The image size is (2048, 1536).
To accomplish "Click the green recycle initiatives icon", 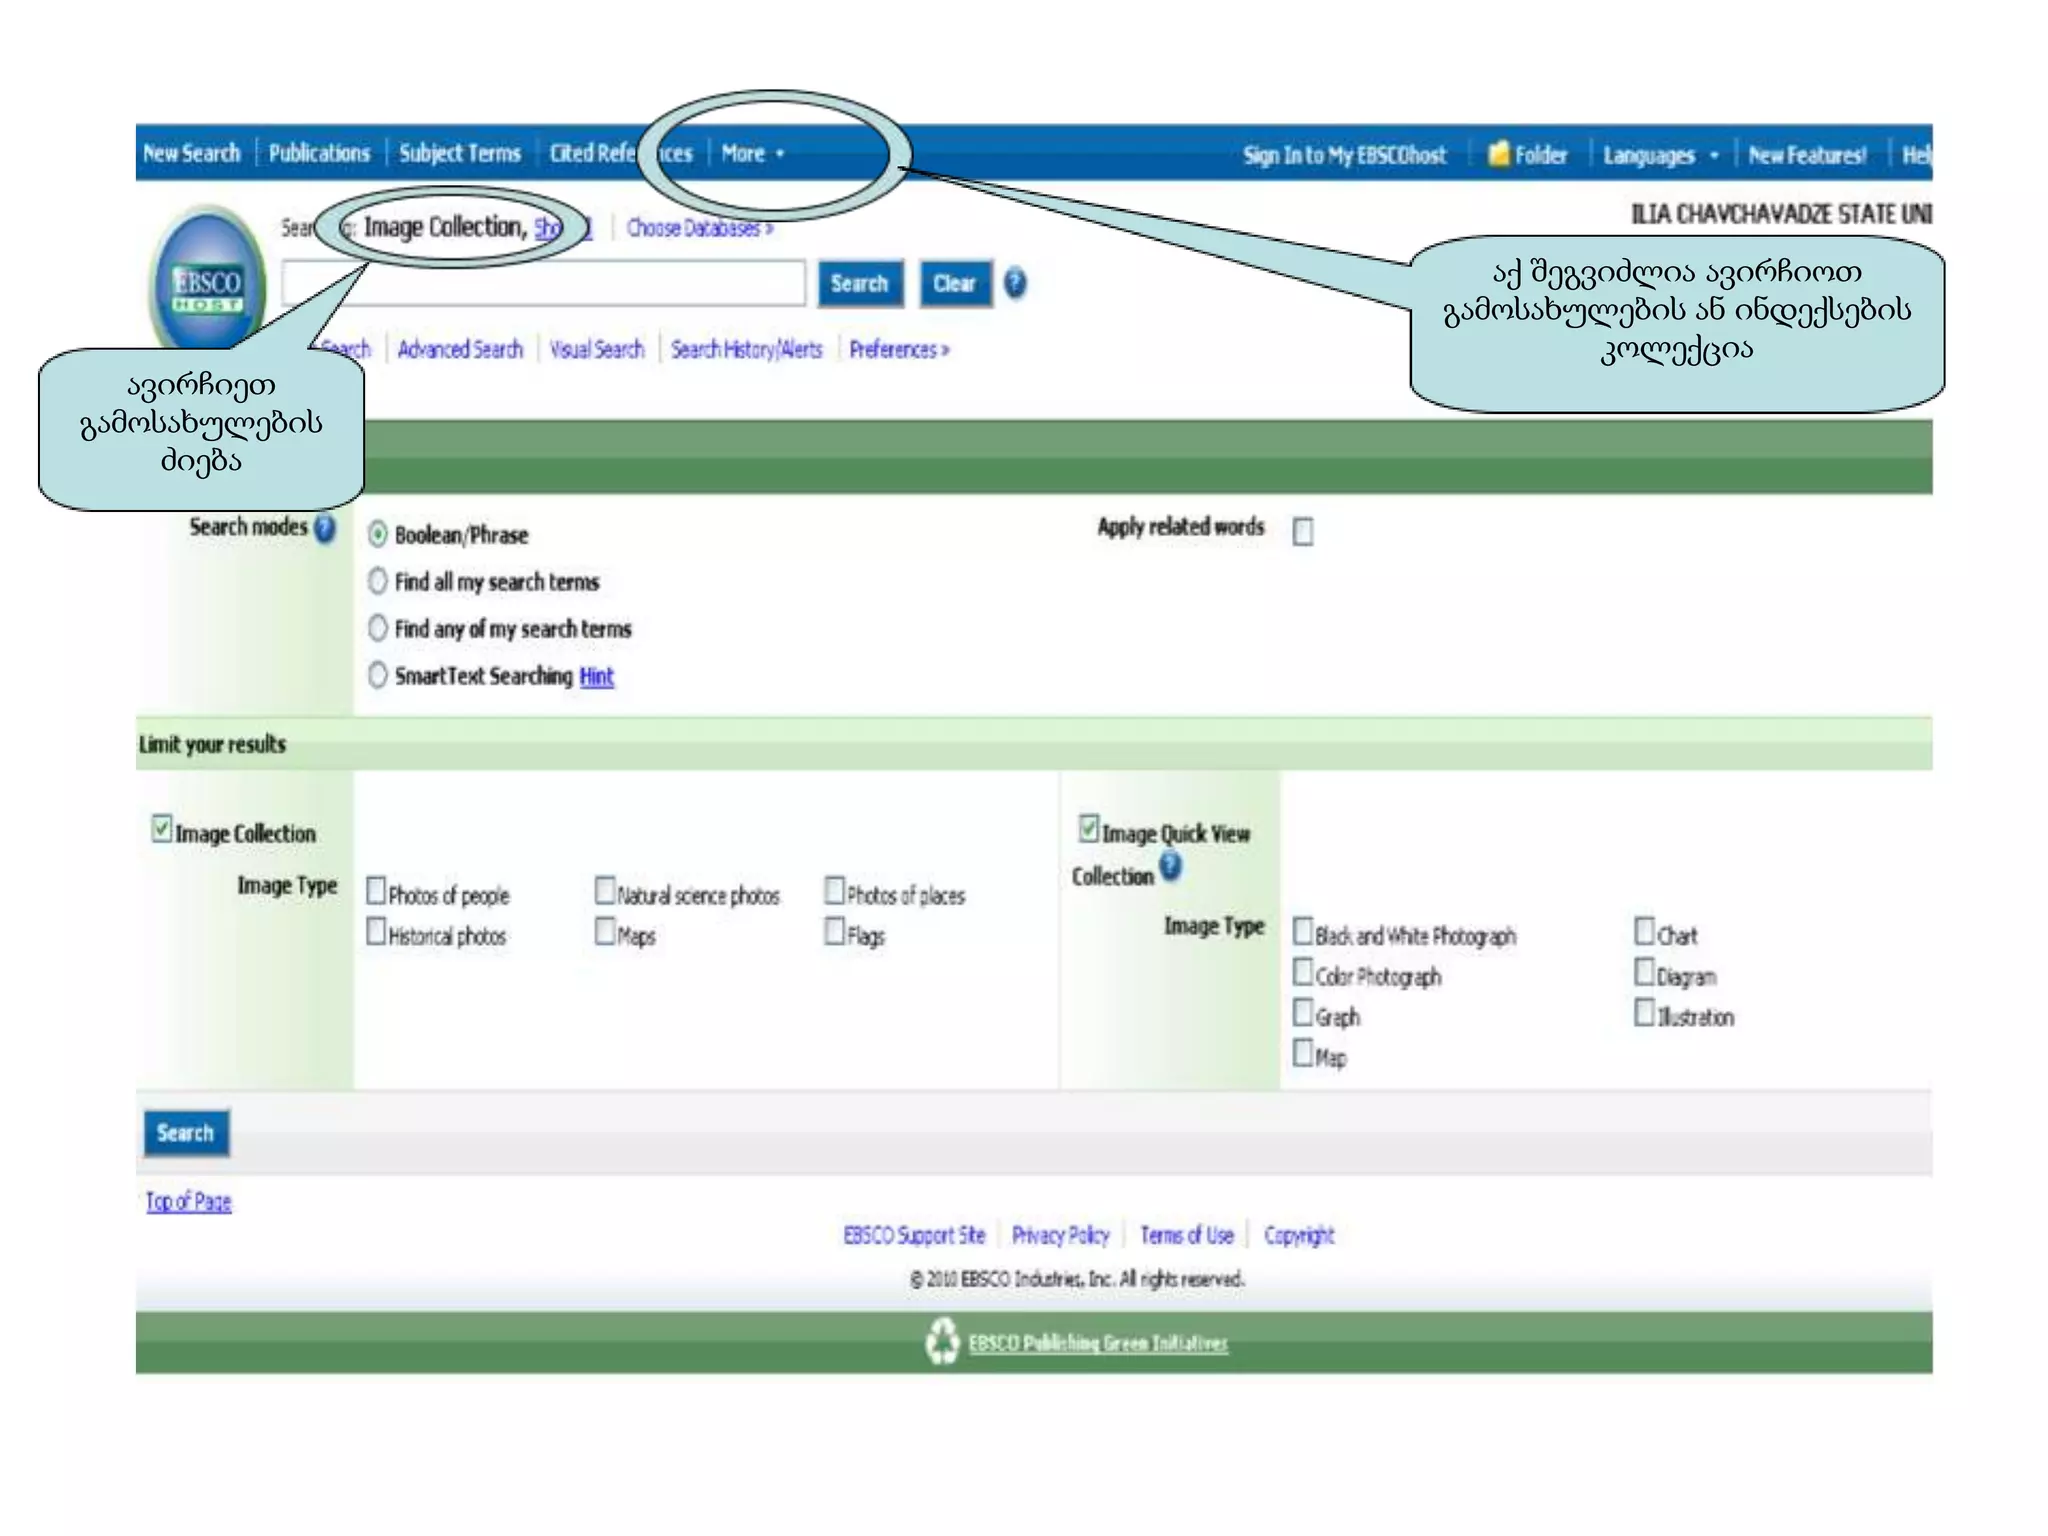I will point(942,1342).
